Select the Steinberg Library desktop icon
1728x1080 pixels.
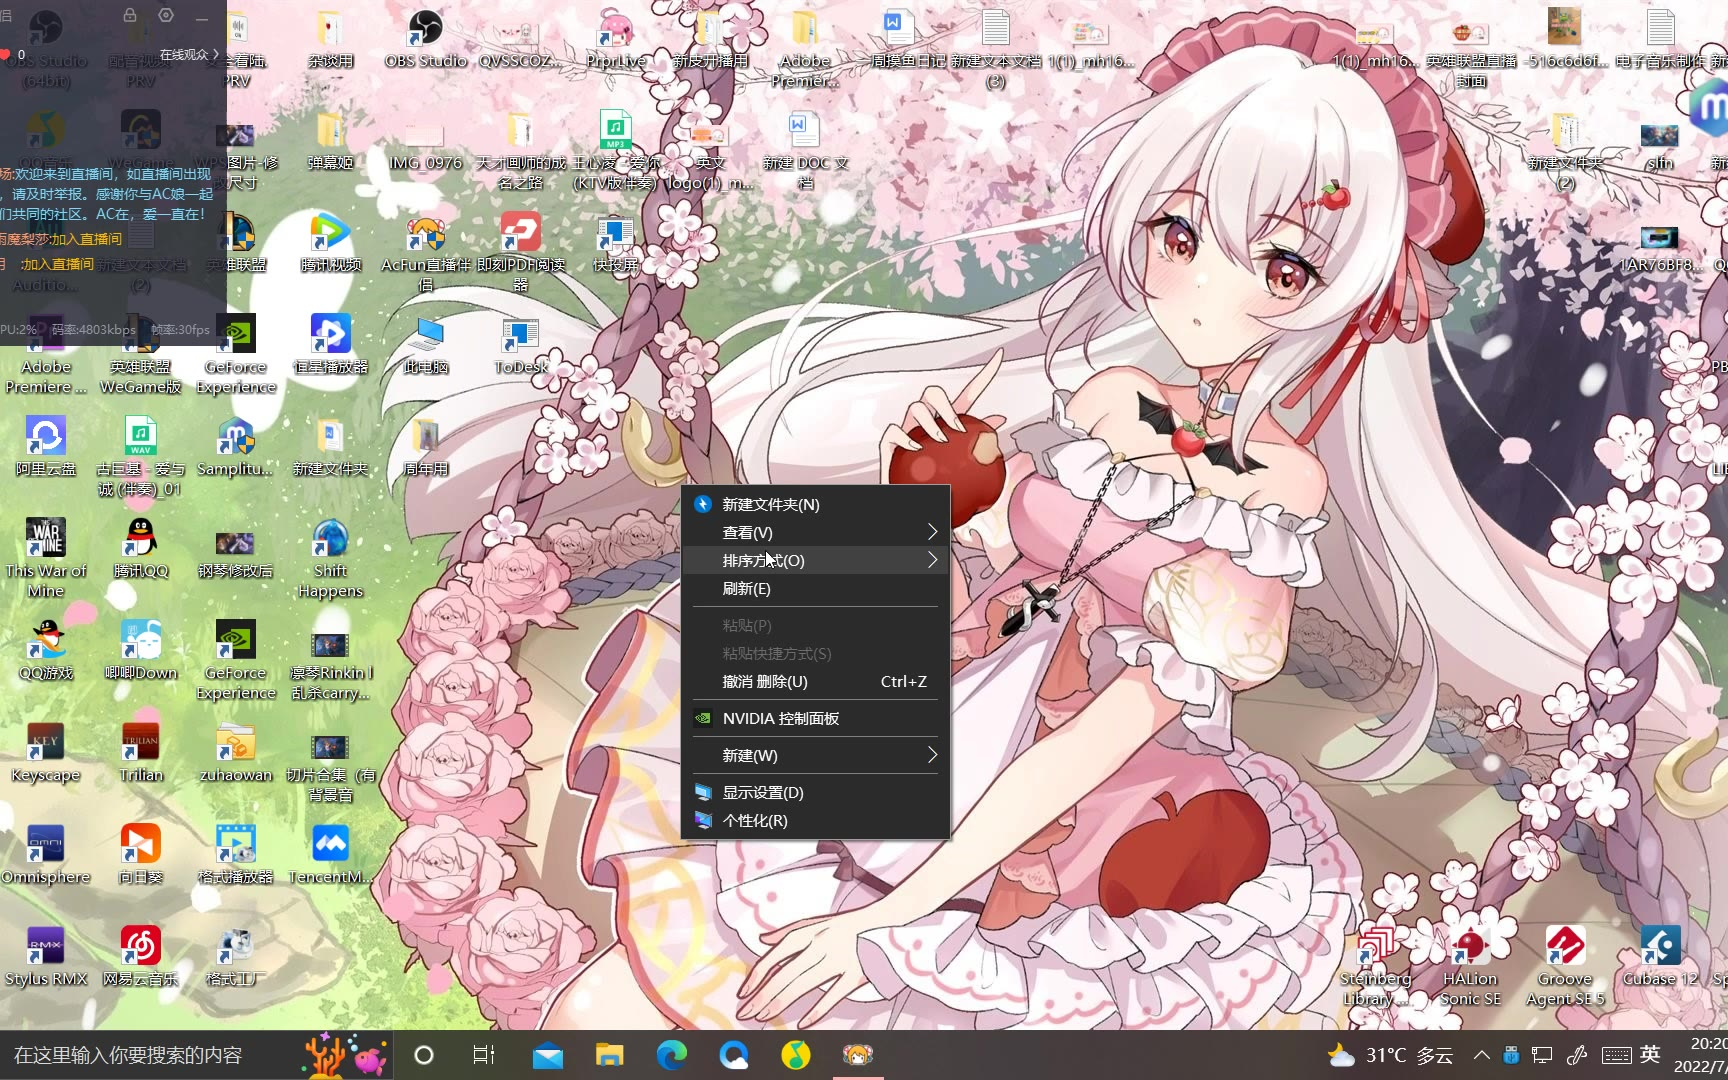tap(1375, 967)
